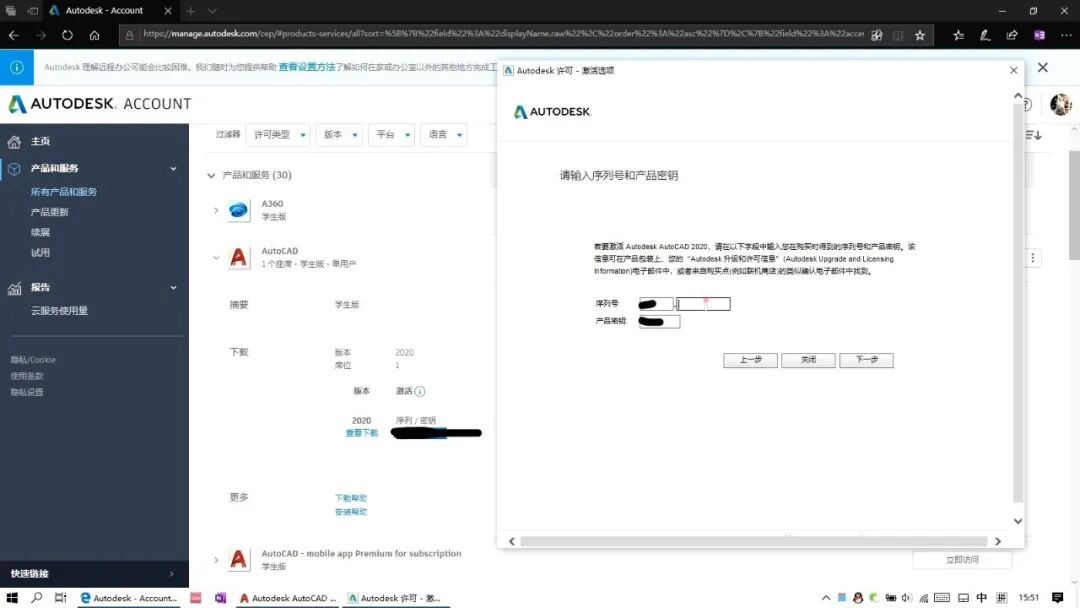Open the share page icon
Viewport: 1080px width, 608px height.
tap(1012, 35)
